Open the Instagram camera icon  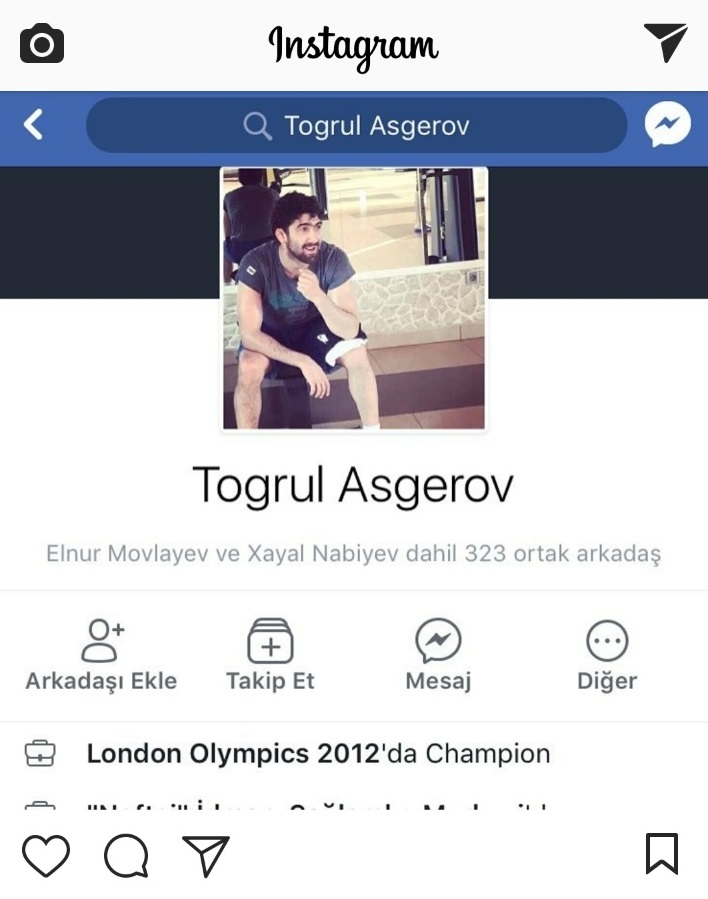point(42,44)
